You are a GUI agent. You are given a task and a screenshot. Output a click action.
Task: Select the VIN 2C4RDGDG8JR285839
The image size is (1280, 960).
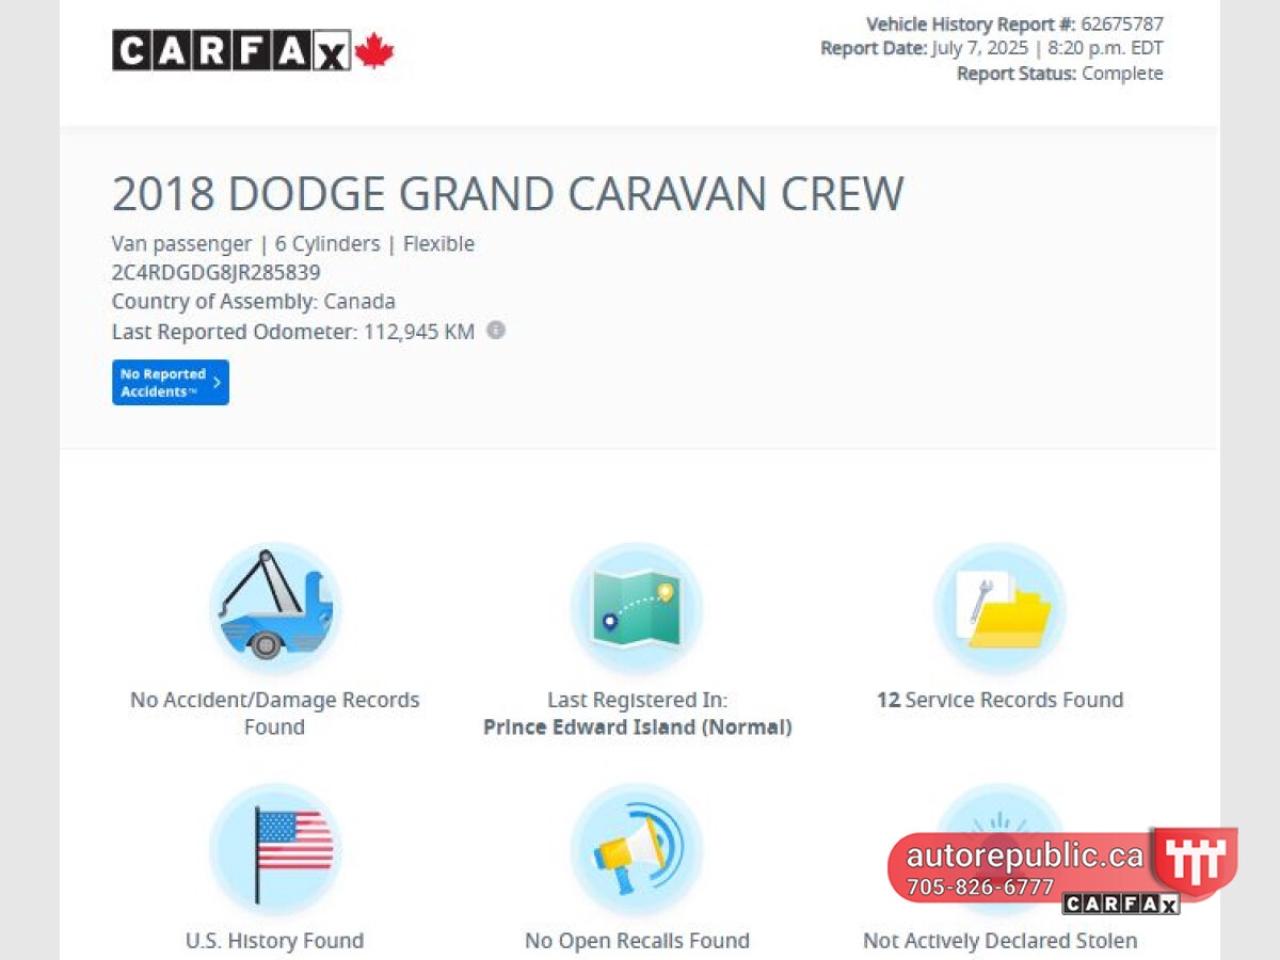coord(216,272)
